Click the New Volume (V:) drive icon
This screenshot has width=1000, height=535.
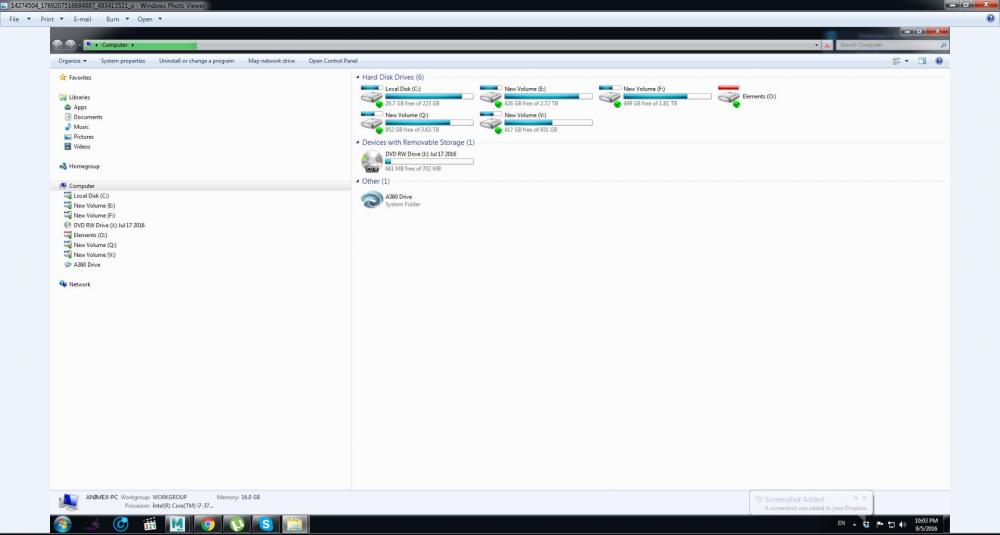pos(491,122)
